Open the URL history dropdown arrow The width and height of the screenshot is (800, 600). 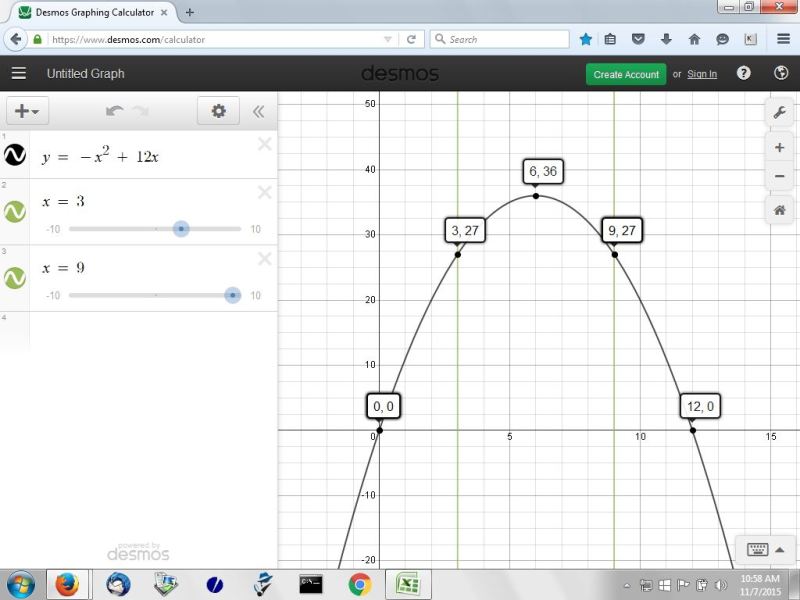click(388, 39)
